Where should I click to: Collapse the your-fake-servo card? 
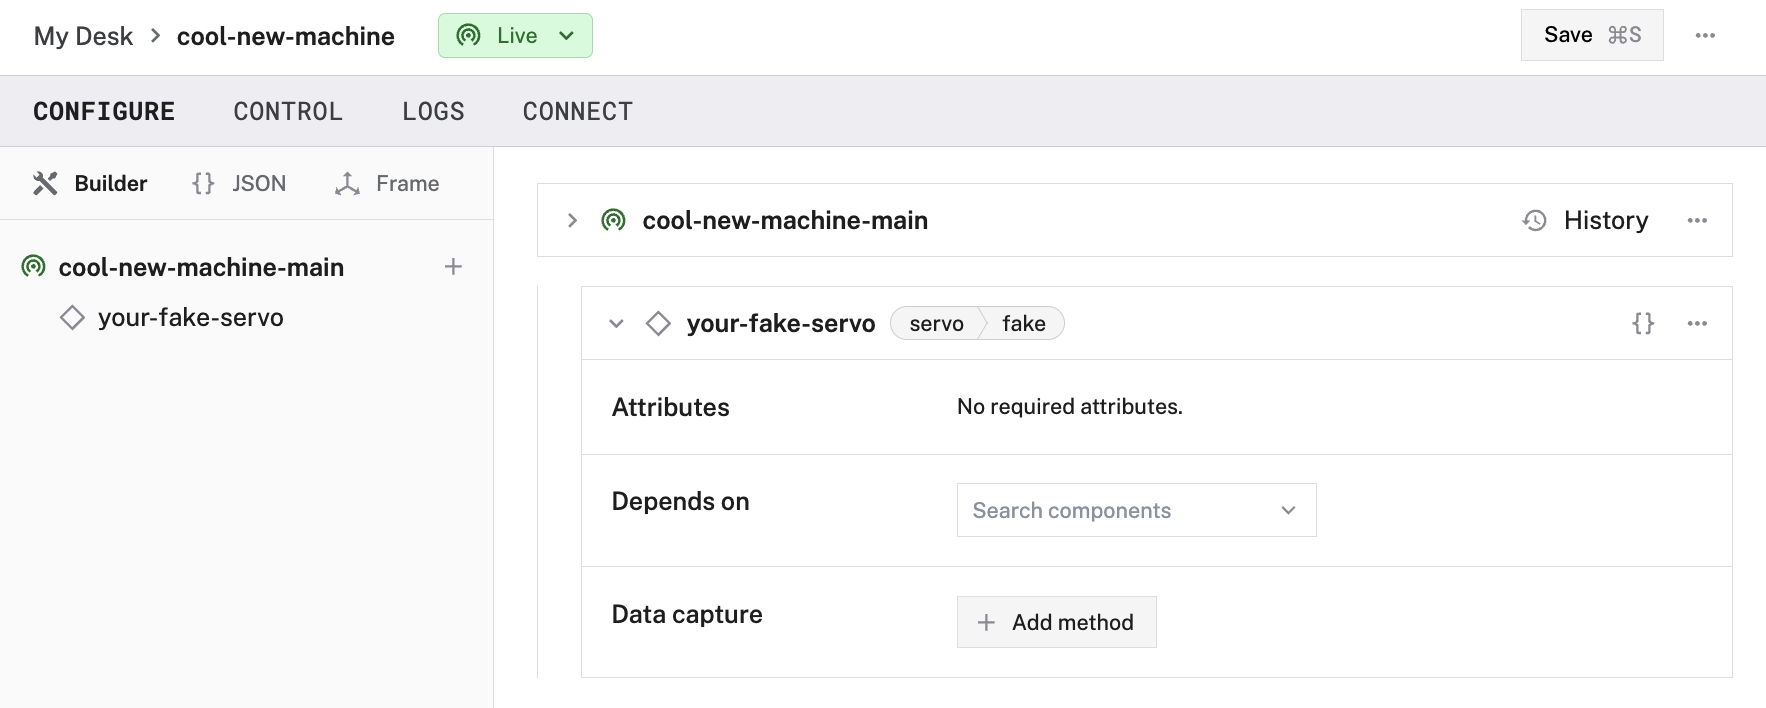[x=616, y=324]
